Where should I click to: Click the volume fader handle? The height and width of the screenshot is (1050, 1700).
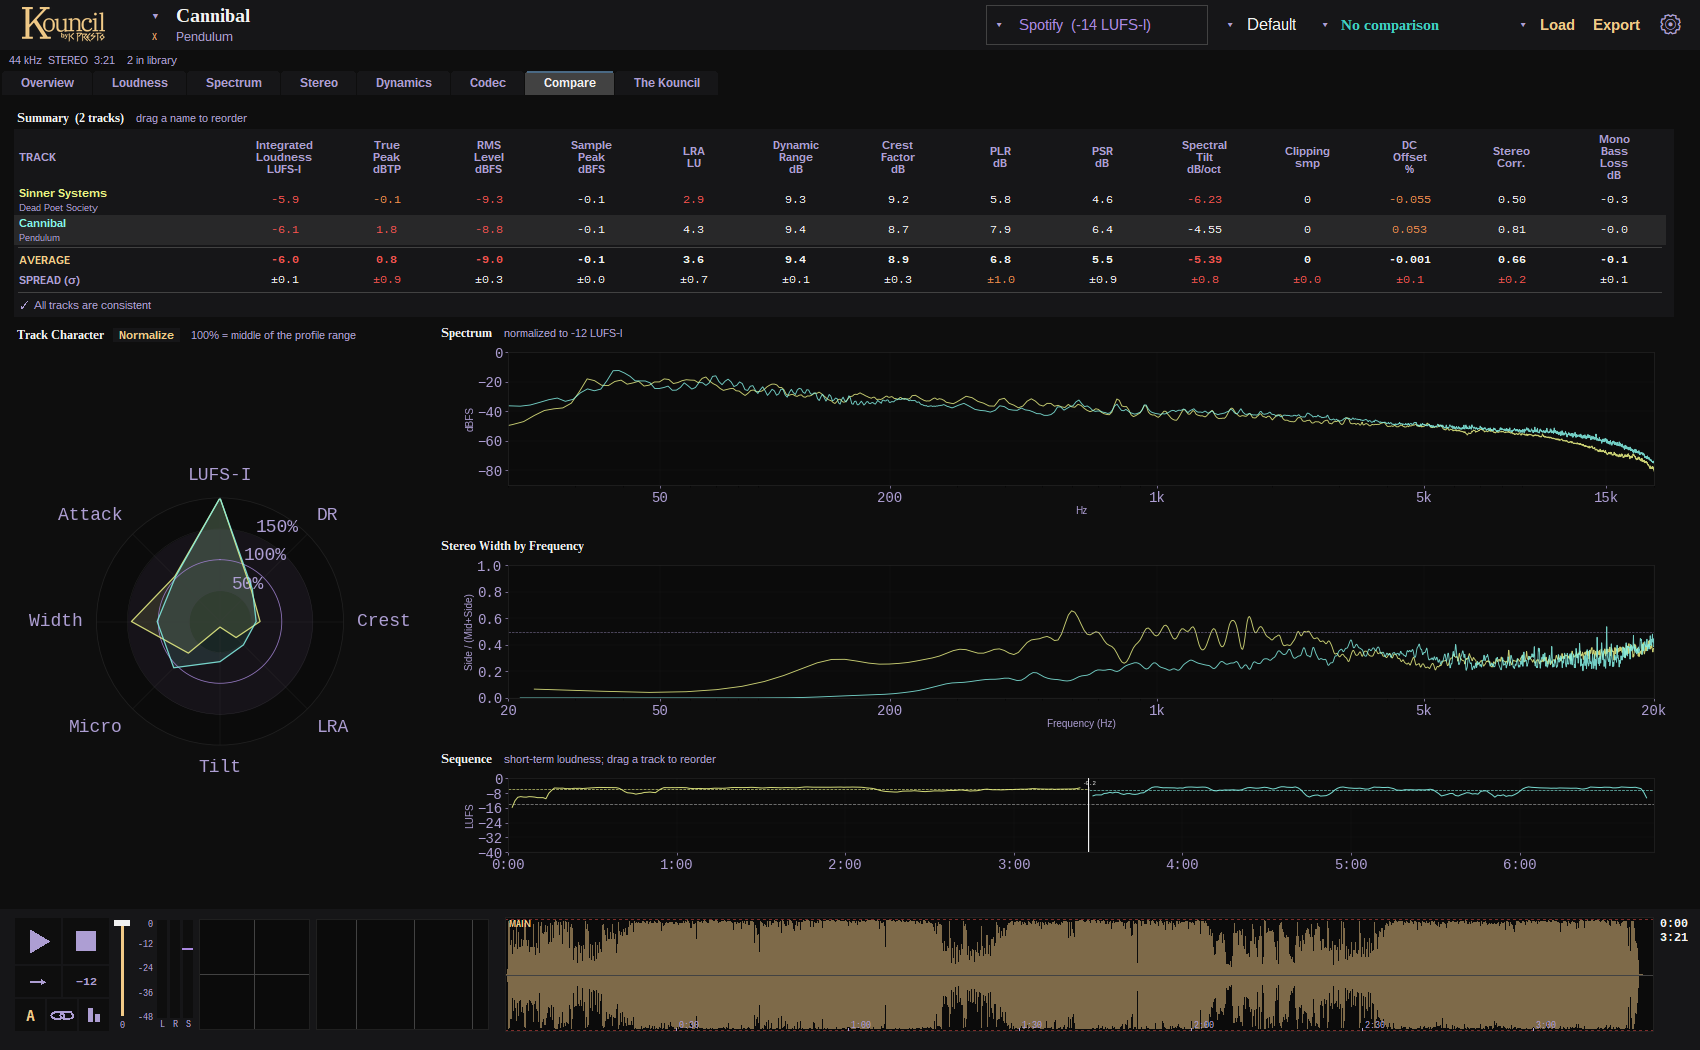tap(122, 923)
